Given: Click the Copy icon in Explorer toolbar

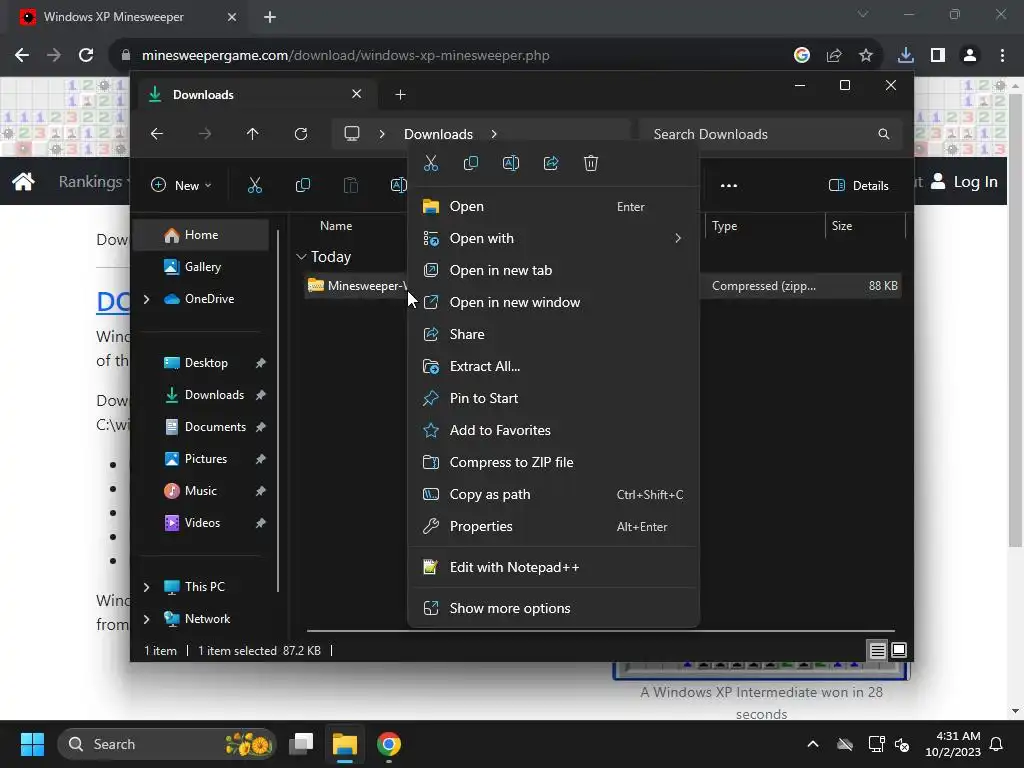Looking at the screenshot, I should pos(302,185).
